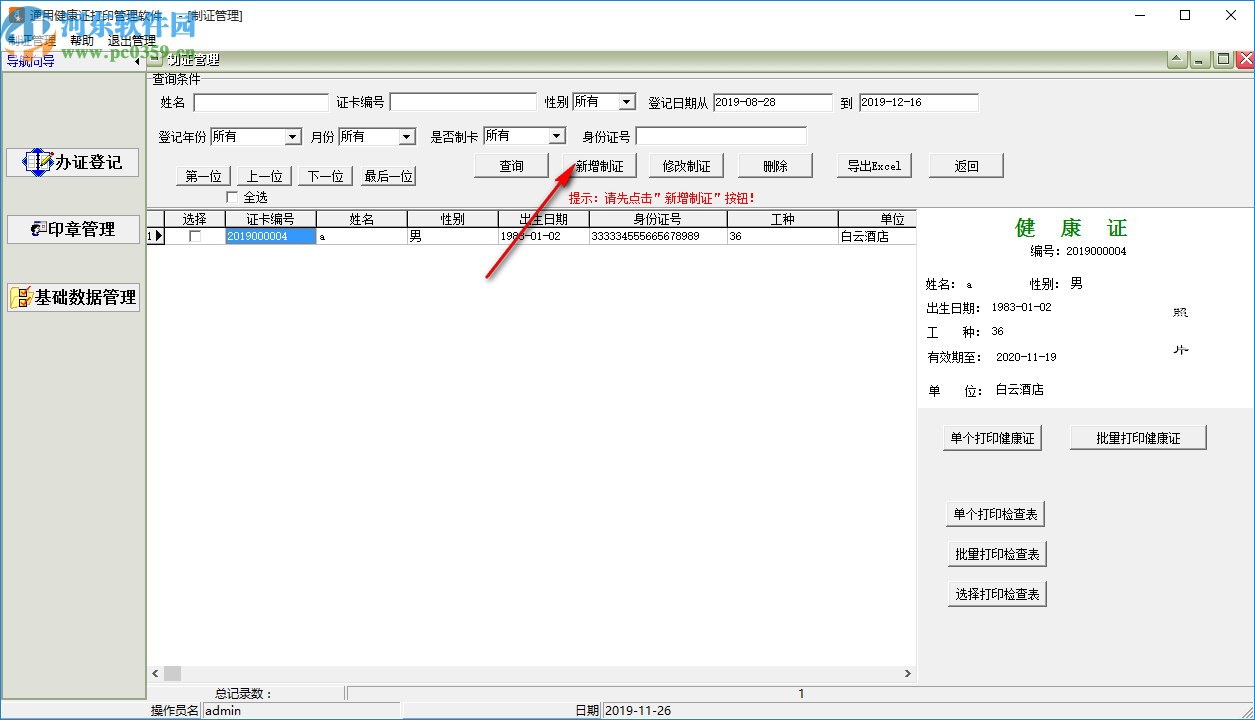The image size is (1255, 720).
Task: Click the roll-up arrow on 制证管理 panel header
Action: (1177, 60)
